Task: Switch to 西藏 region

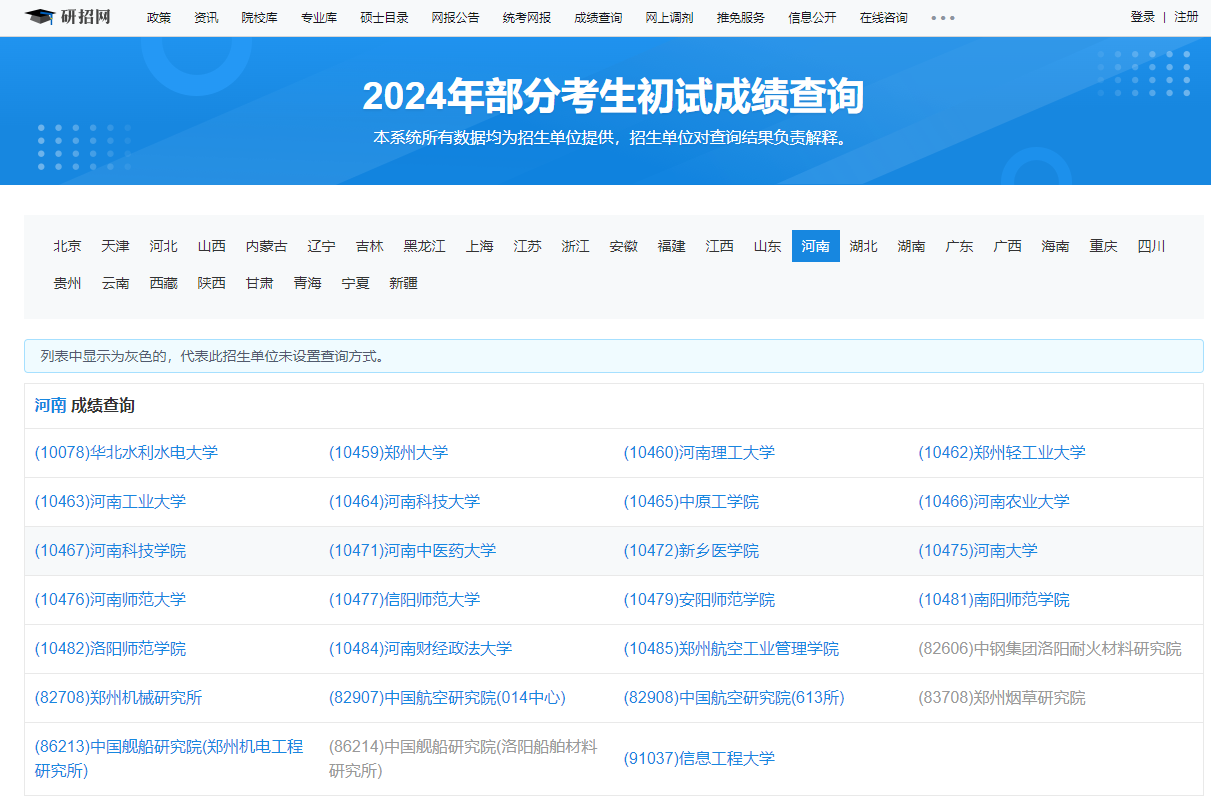Action: coord(164,283)
